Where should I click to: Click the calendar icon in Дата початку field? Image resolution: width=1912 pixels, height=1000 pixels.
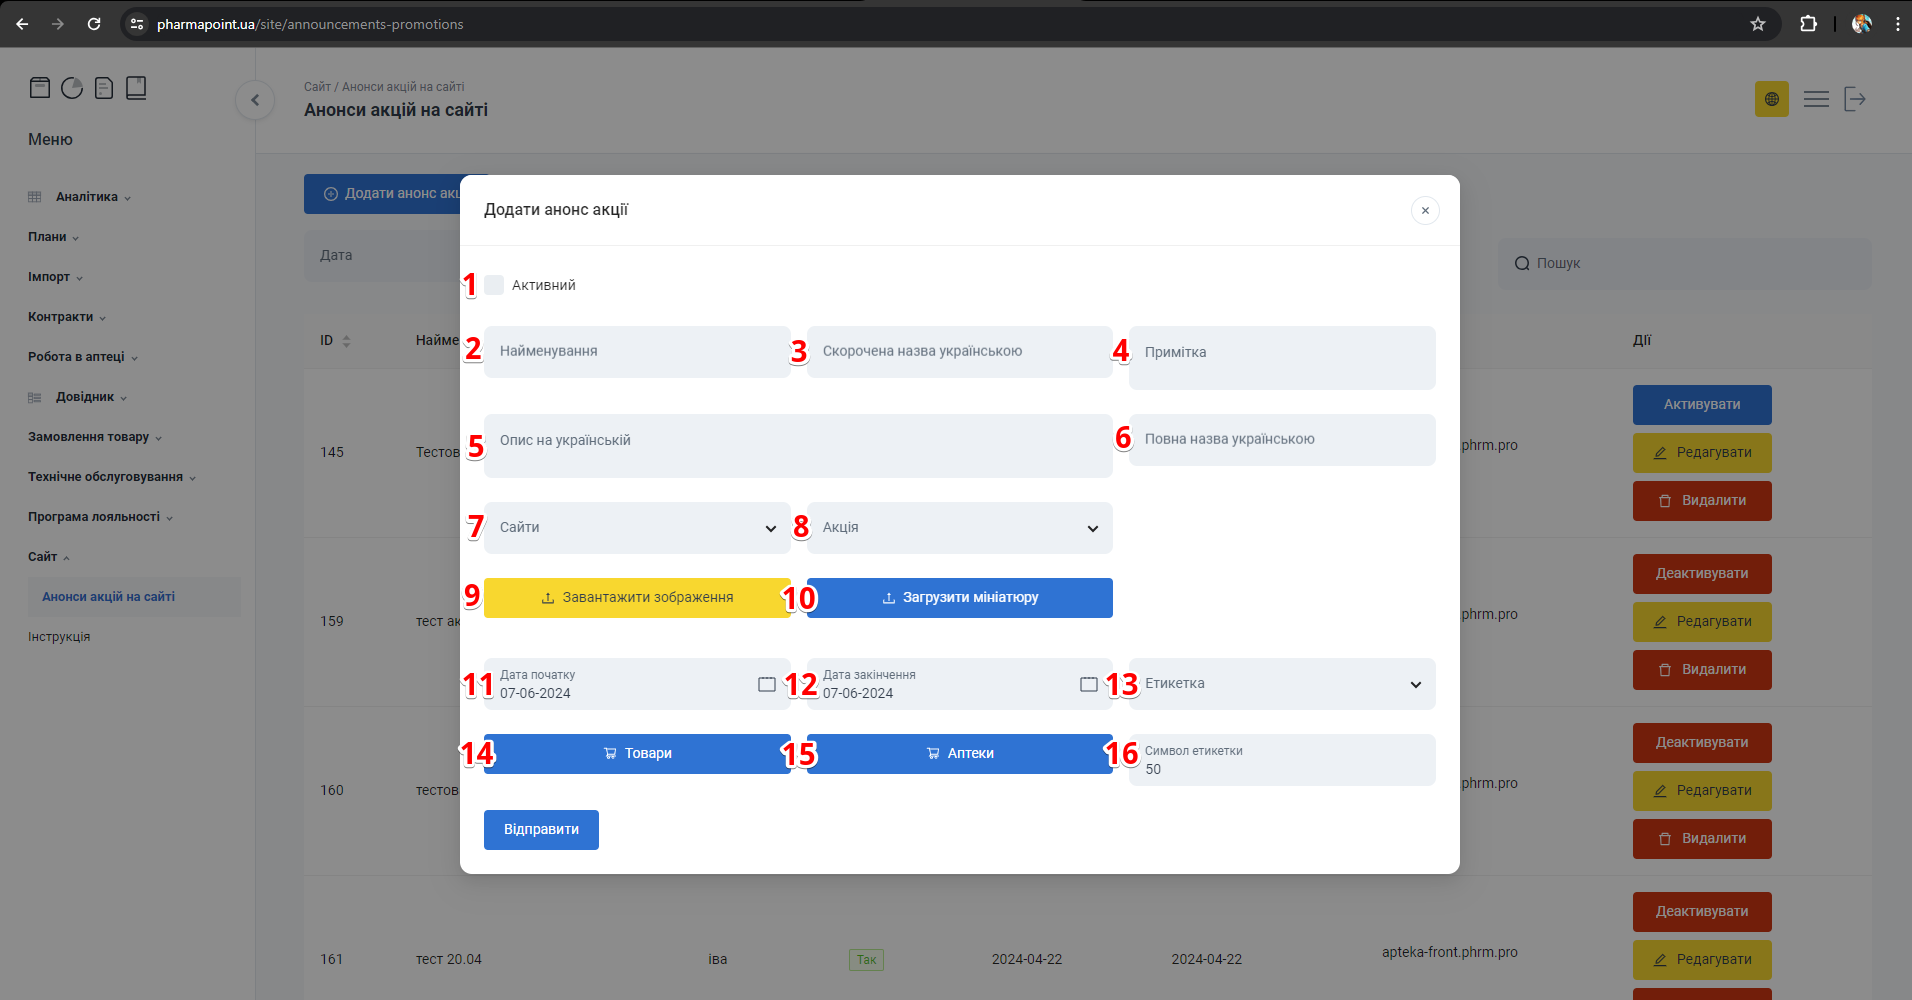(x=766, y=684)
